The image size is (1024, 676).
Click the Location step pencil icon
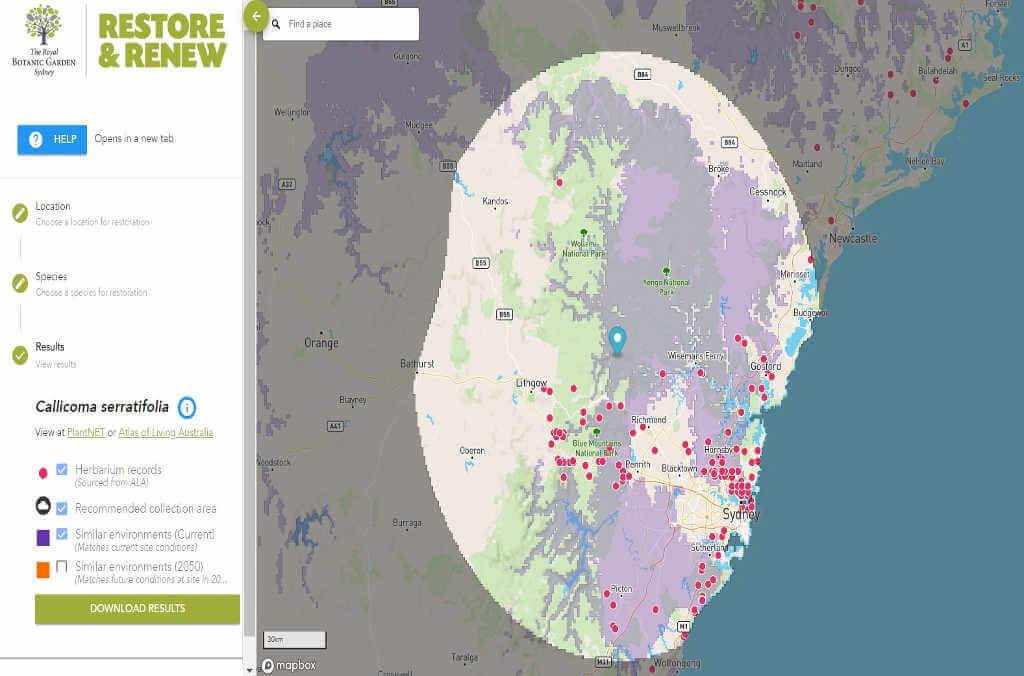(20, 213)
